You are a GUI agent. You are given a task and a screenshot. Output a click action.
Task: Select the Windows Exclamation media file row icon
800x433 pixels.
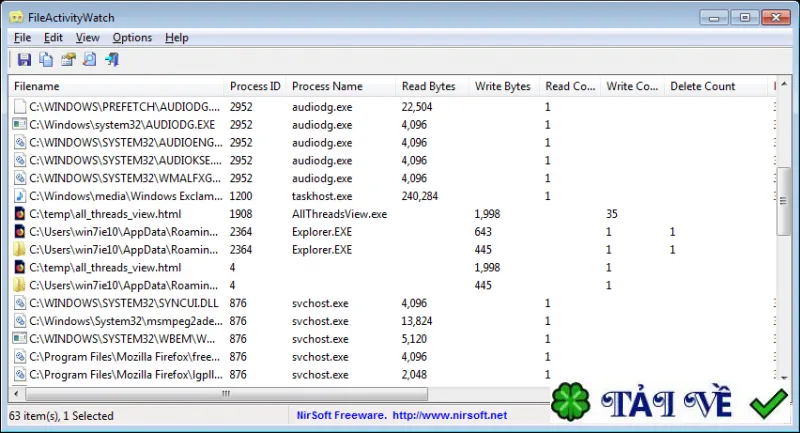point(19,196)
